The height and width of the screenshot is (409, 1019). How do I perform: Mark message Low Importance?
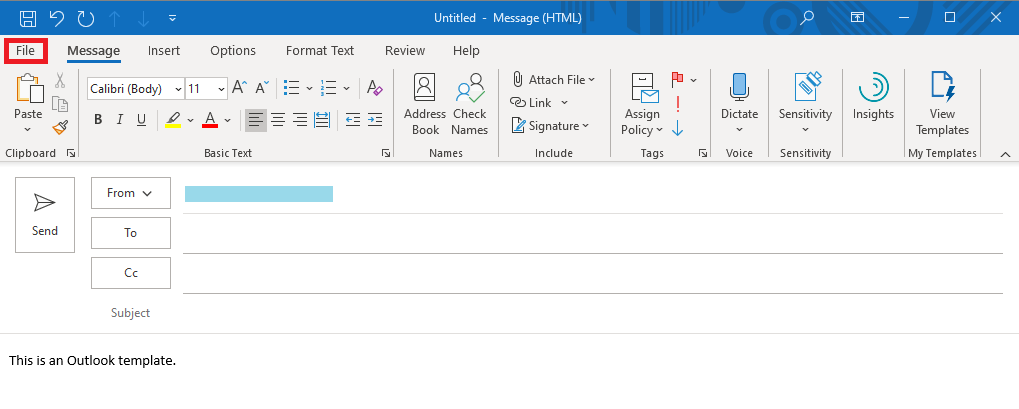pyautogui.click(x=678, y=127)
